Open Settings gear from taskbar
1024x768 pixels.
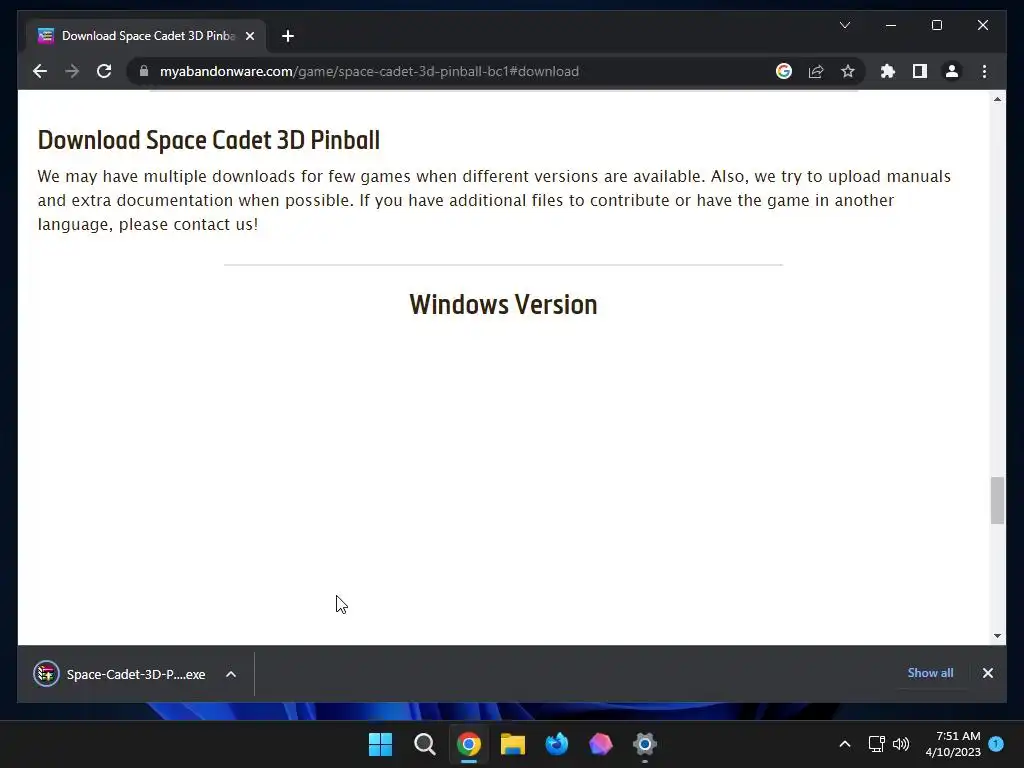[x=645, y=744]
